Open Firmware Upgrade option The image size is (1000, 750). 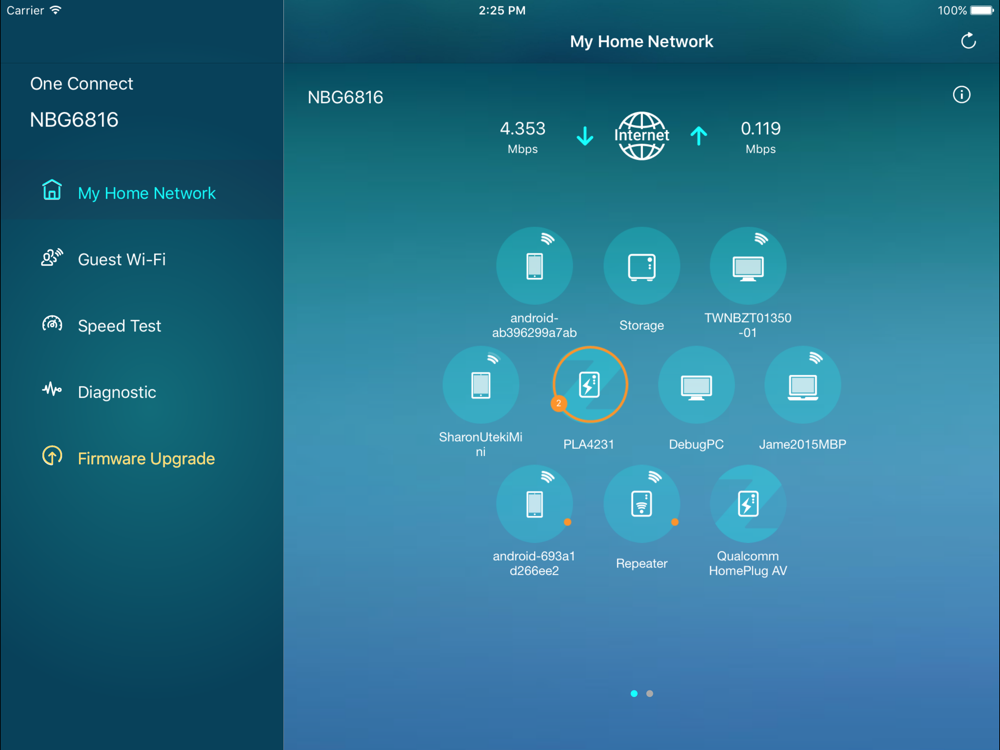146,459
